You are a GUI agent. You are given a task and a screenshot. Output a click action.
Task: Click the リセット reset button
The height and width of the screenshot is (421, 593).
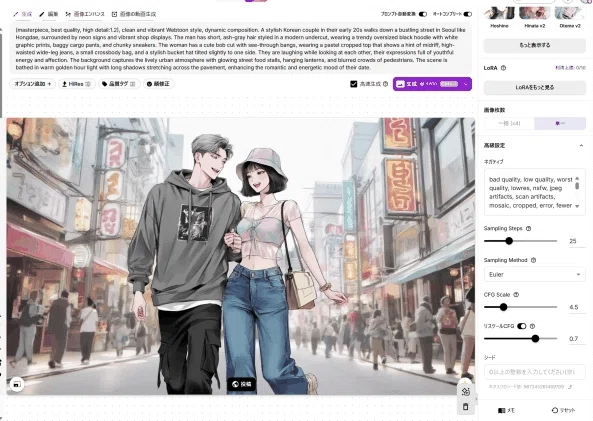click(x=563, y=410)
